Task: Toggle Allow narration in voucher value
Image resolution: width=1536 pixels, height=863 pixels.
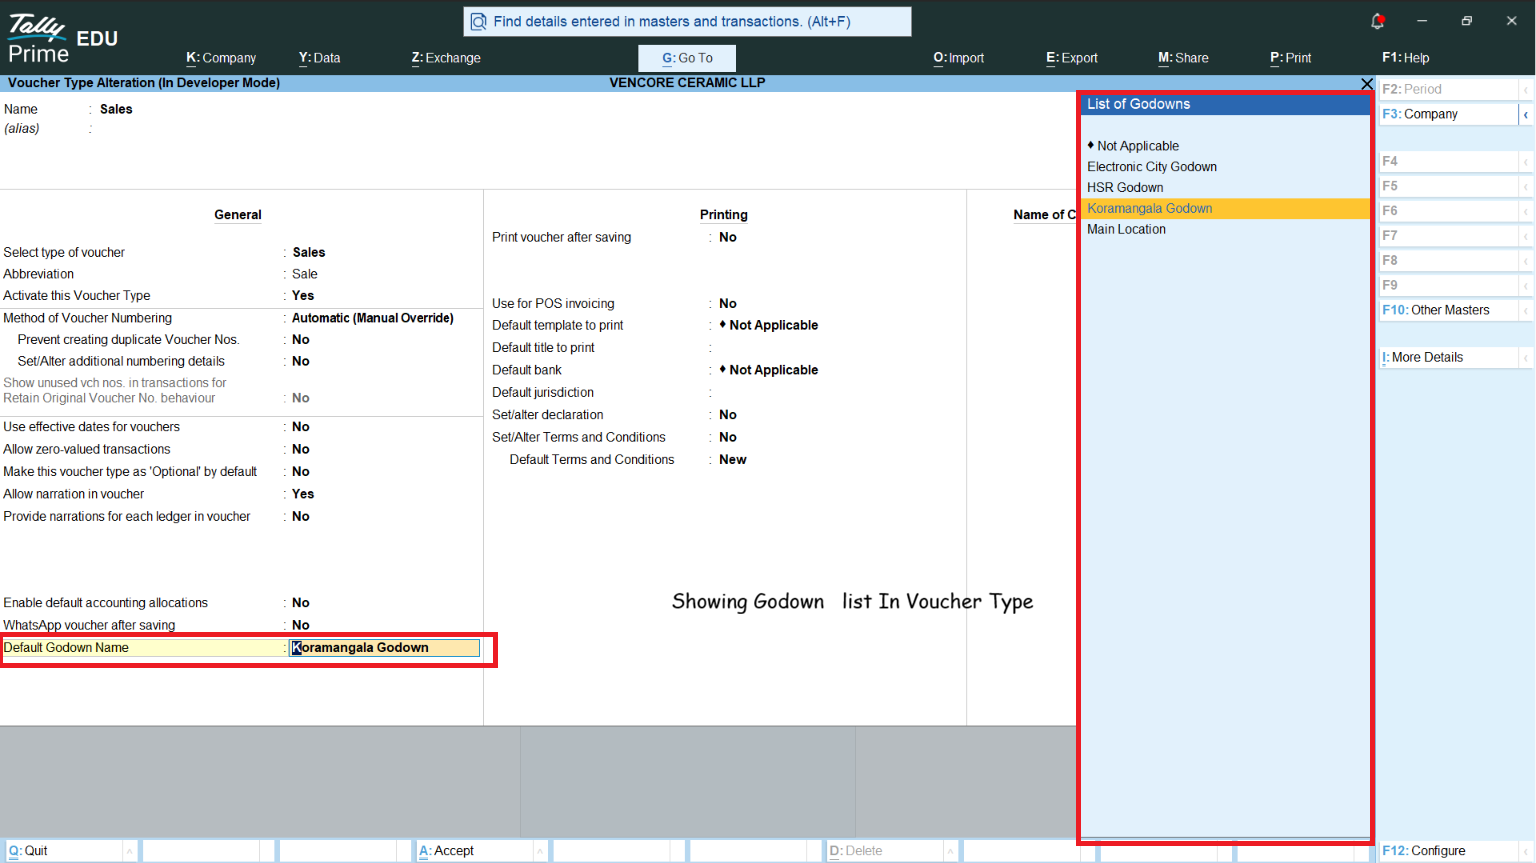Action: 303,494
